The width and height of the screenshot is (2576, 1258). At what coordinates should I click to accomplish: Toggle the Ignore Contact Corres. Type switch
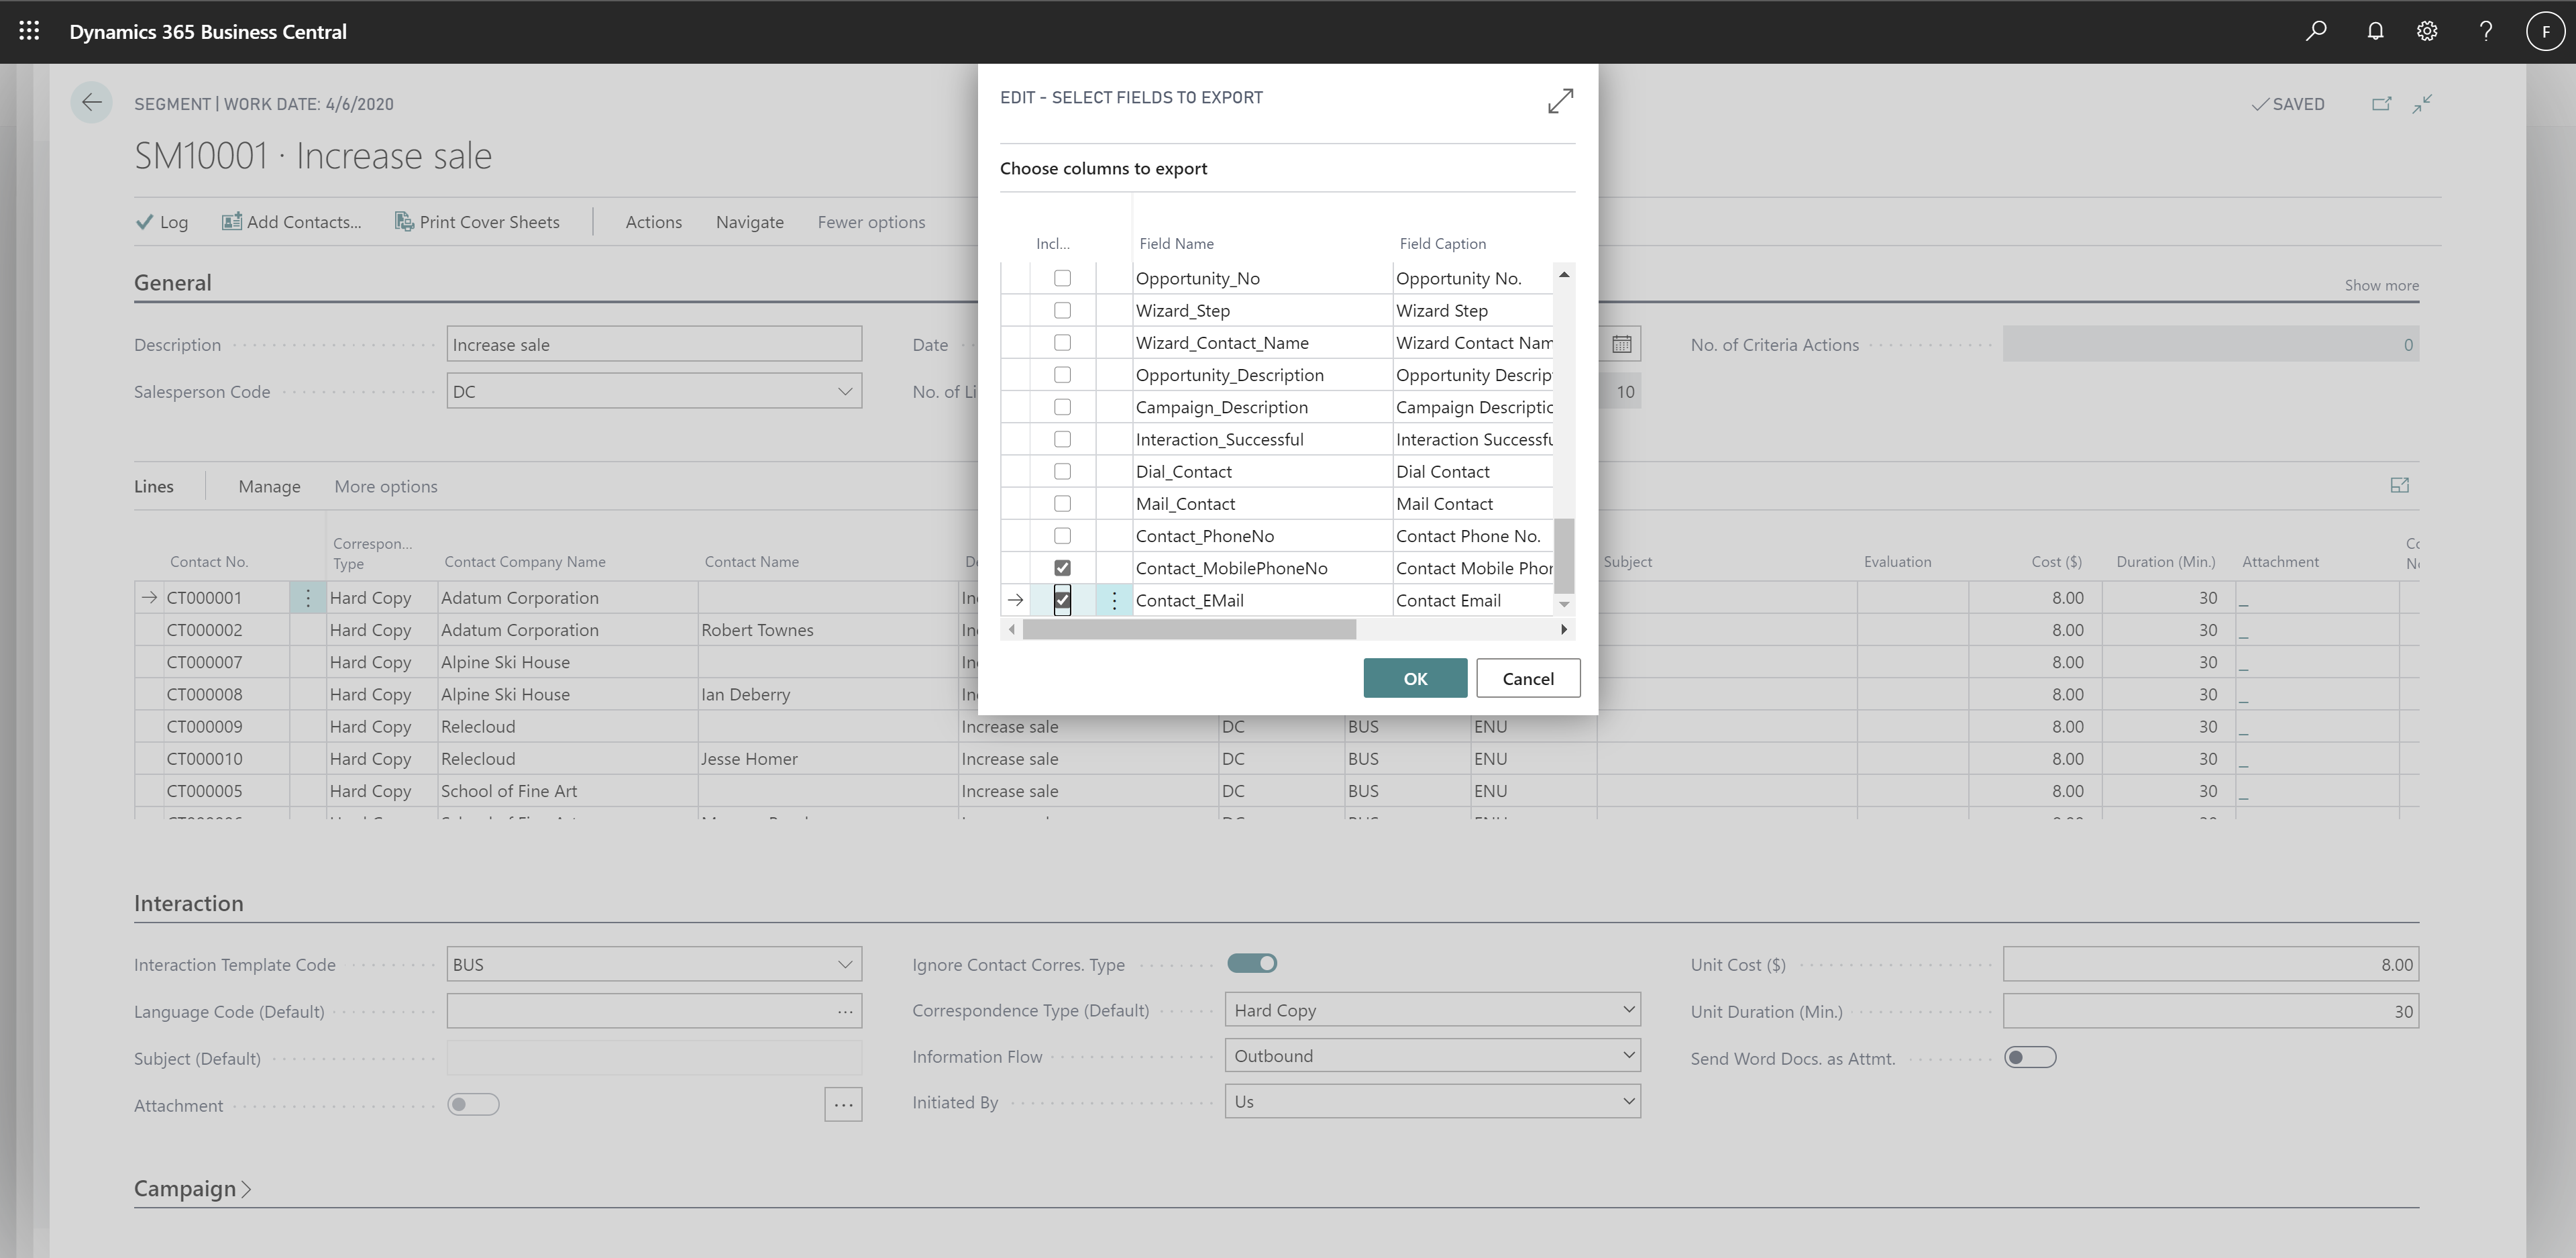(x=1252, y=961)
